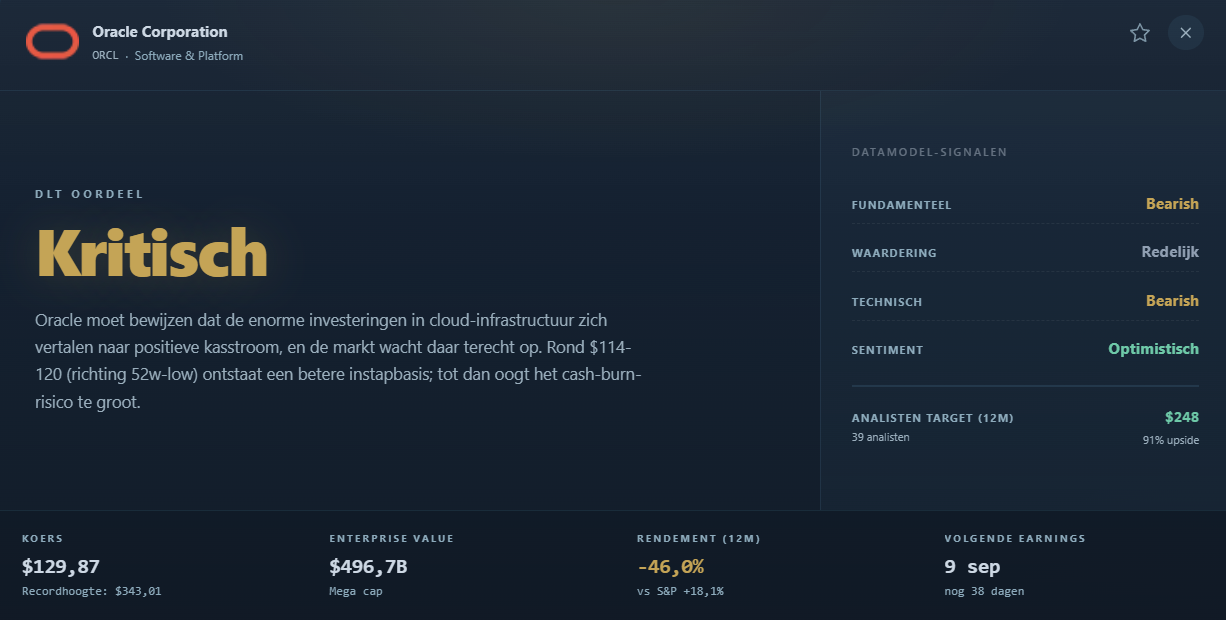The height and width of the screenshot is (620, 1226).
Task: Click the red Oracle logo icon
Action: pos(52,41)
